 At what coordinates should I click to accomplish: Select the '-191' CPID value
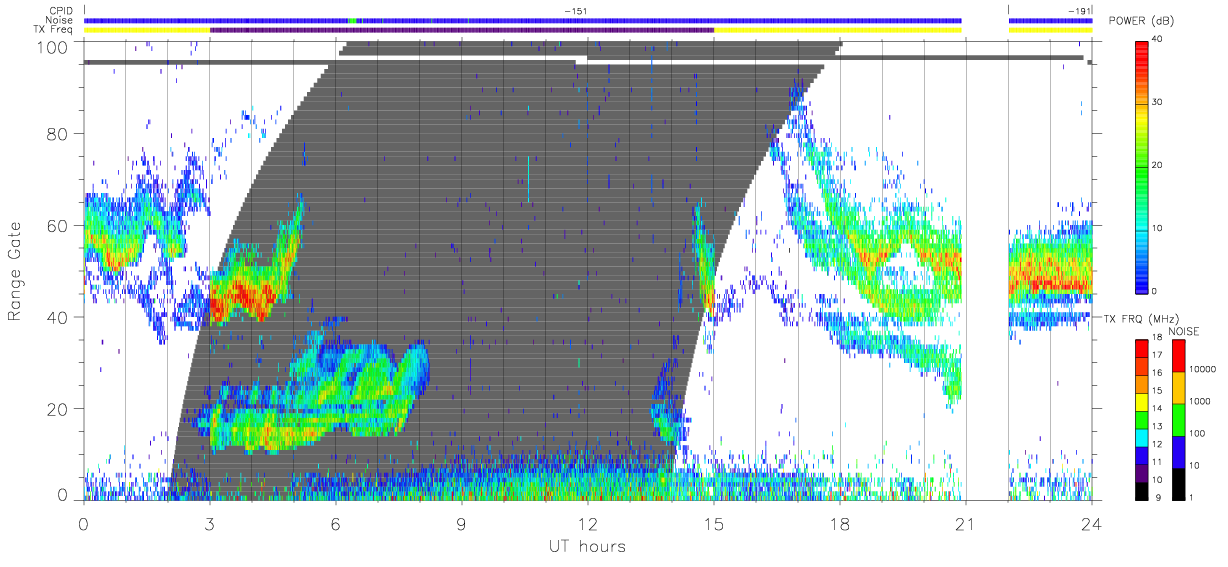(1079, 11)
